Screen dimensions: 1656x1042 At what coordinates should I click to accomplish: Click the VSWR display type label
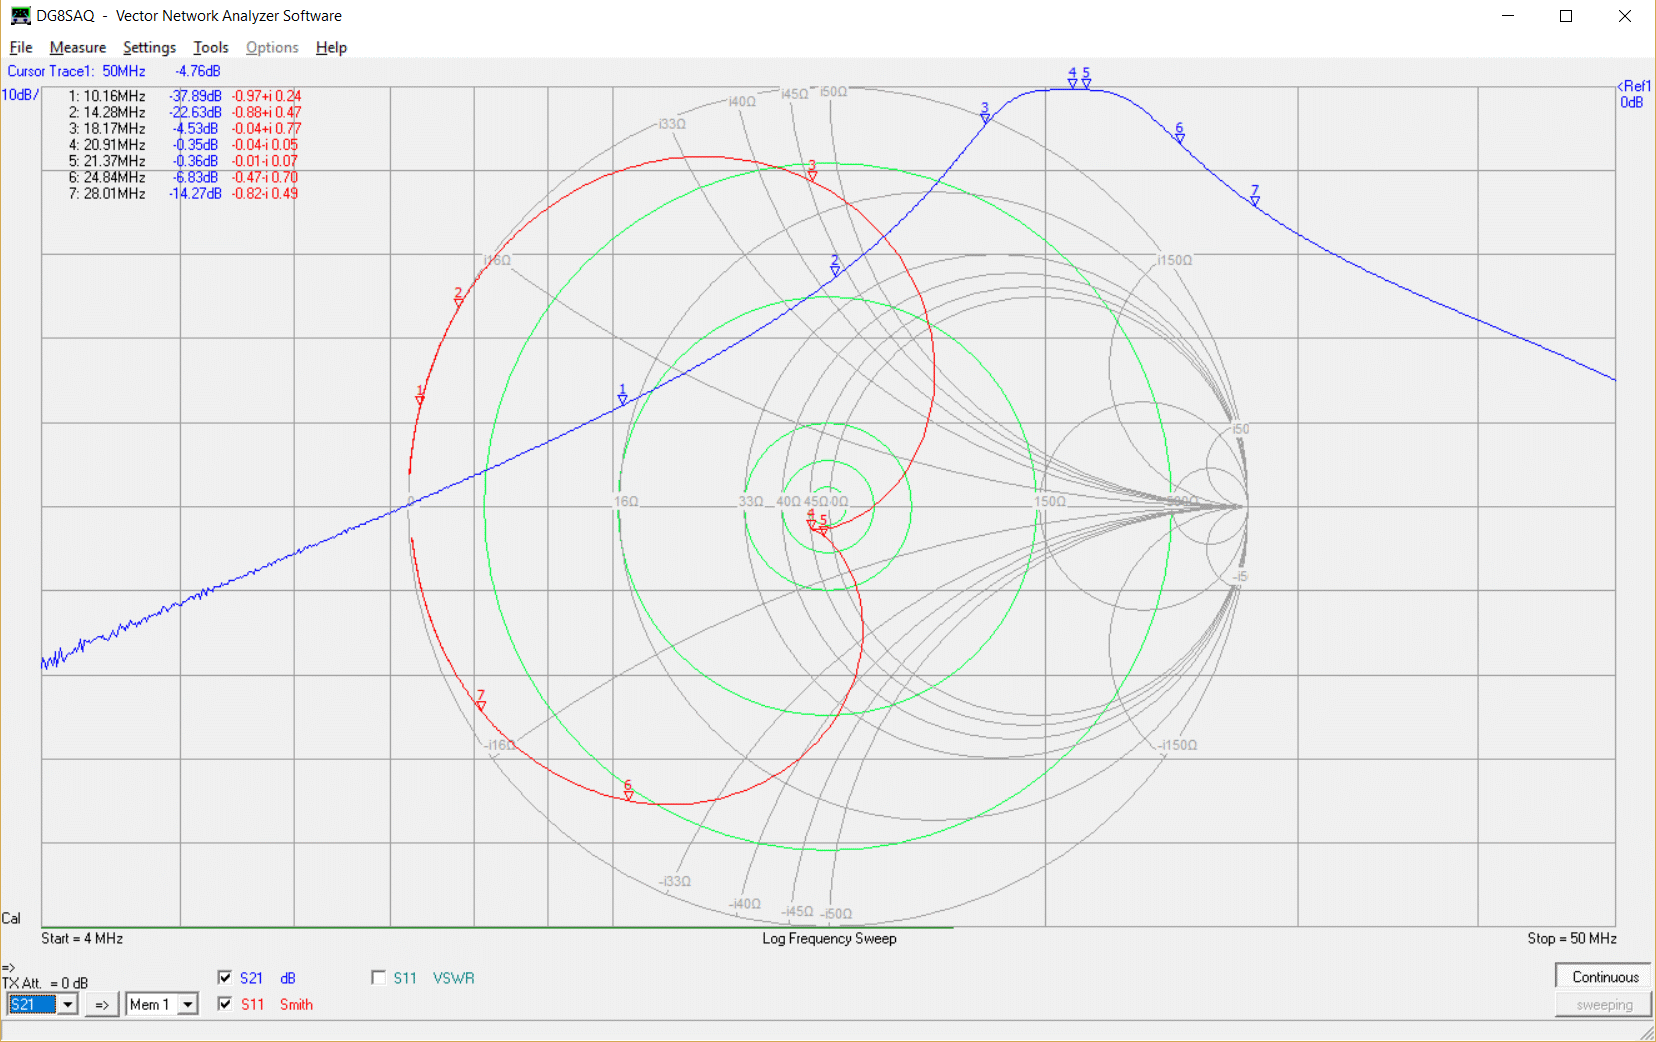454,978
